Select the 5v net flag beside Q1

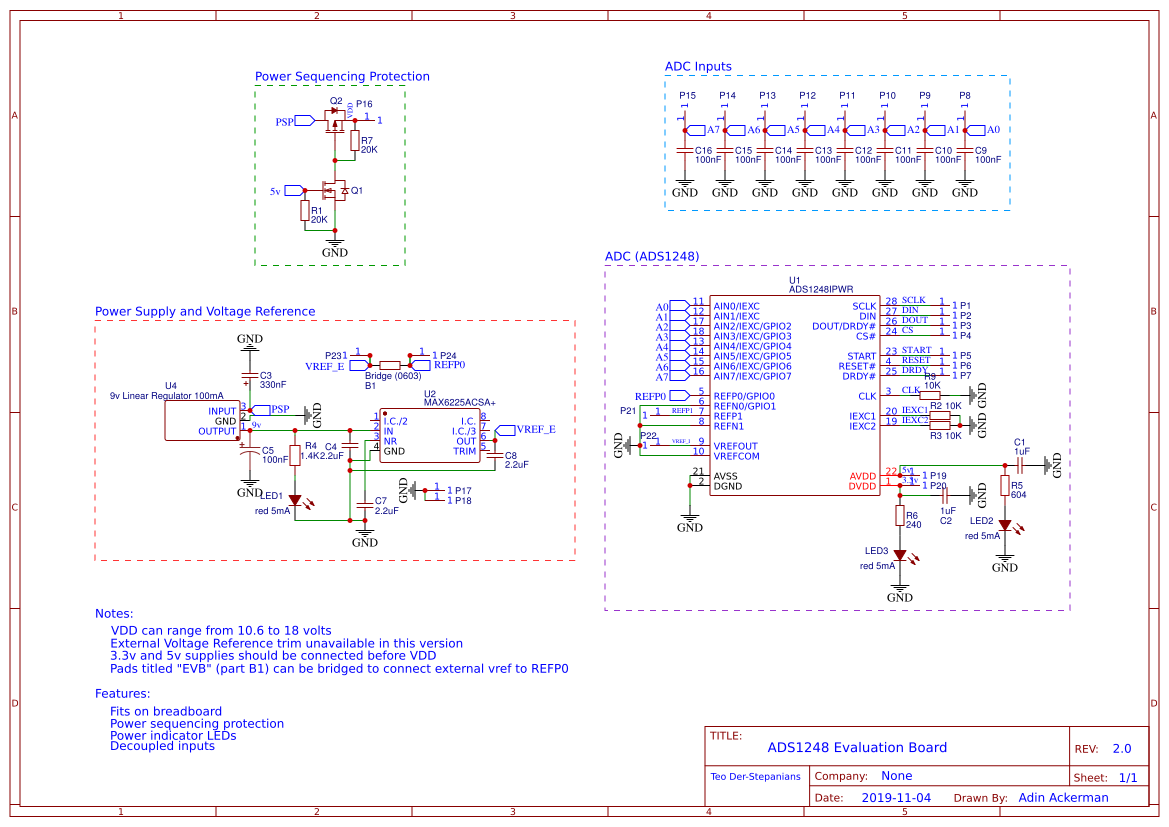[294, 191]
